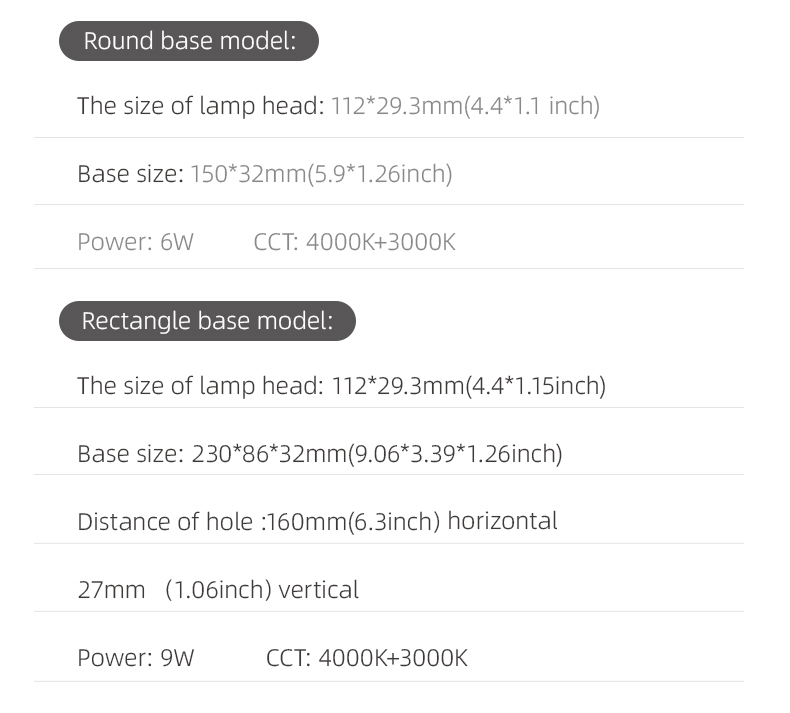Click CCT 4000K+3000K next to Power: 6W
790x713 pixels.
click(355, 241)
